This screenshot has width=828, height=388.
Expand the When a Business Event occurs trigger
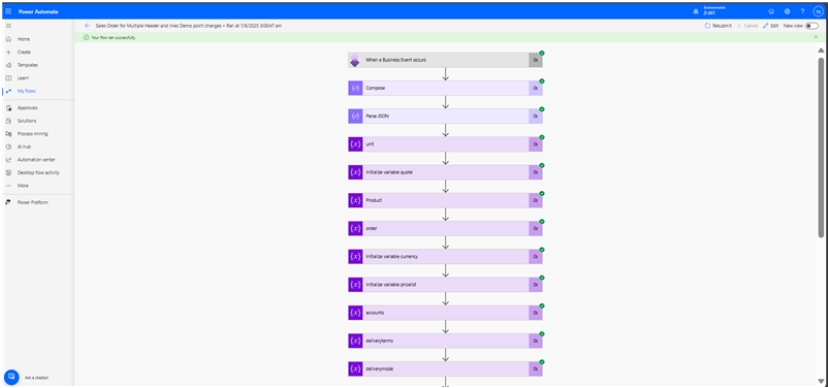pyautogui.click(x=445, y=60)
